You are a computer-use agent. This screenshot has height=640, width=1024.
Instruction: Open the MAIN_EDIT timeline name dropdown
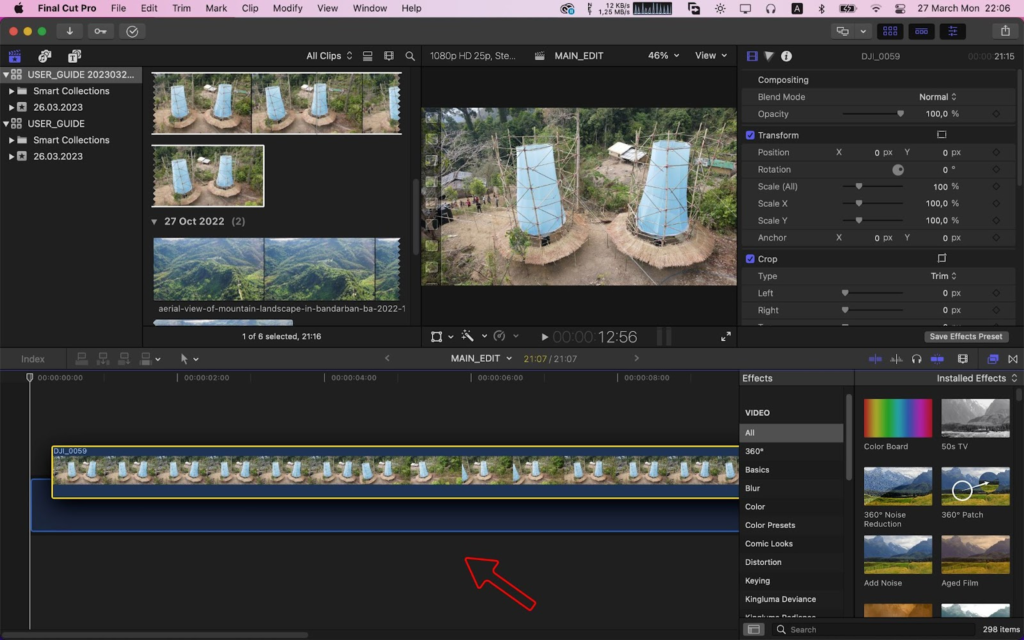(x=481, y=359)
